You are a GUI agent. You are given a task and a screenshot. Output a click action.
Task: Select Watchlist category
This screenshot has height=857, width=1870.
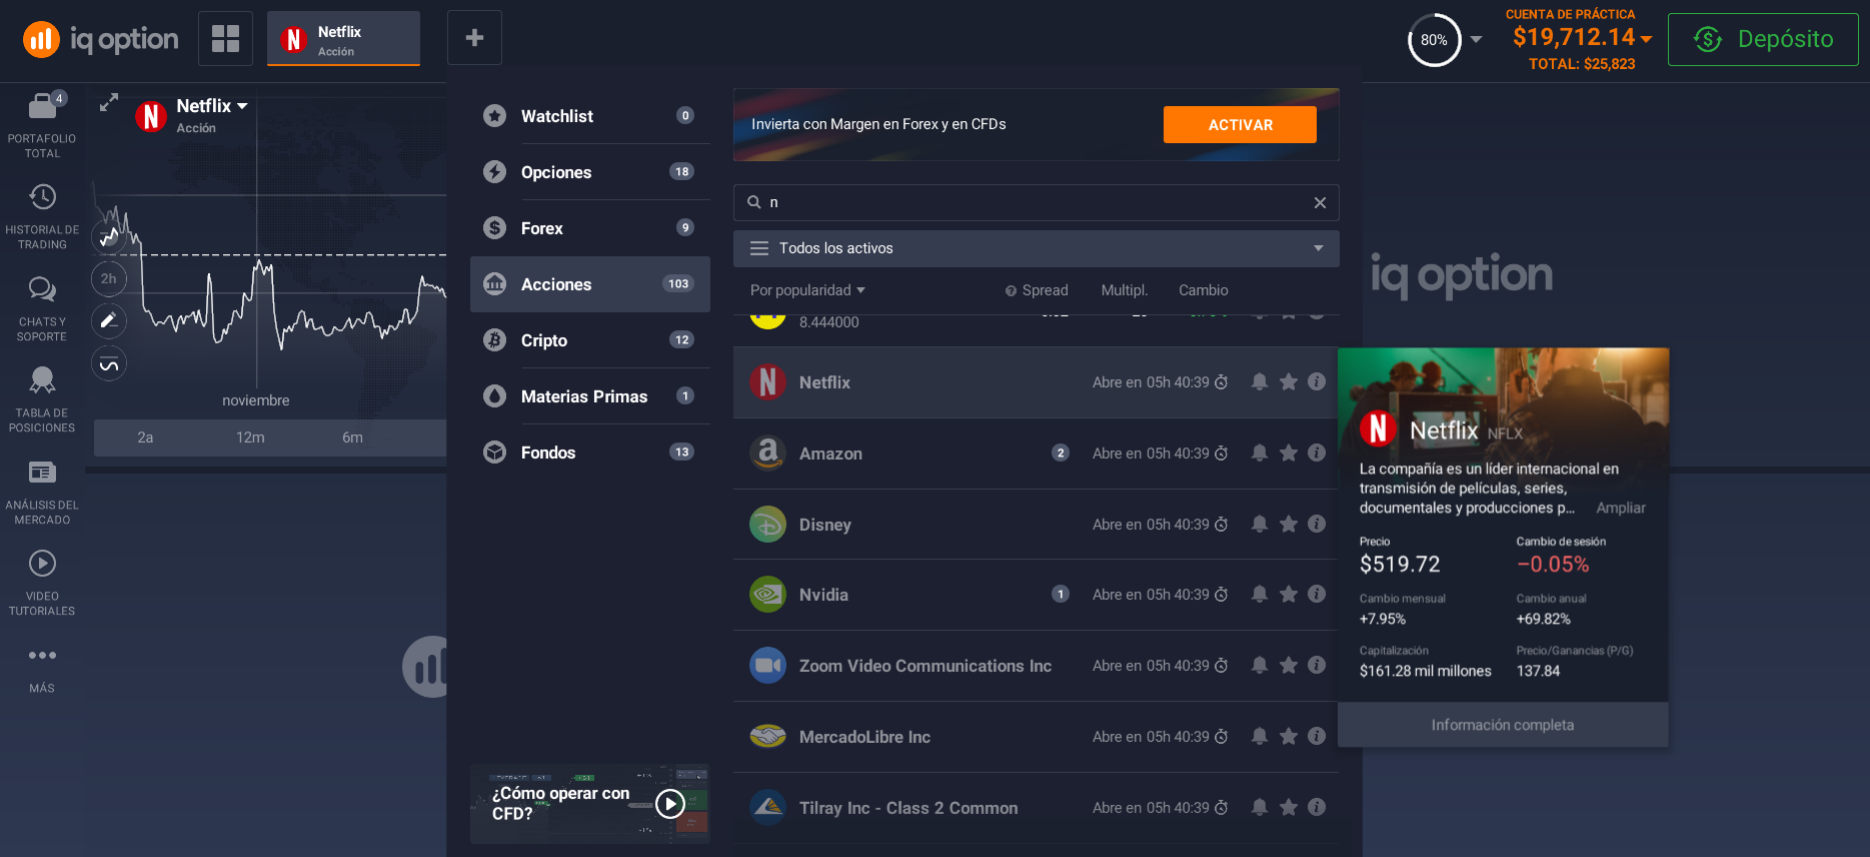click(x=590, y=116)
